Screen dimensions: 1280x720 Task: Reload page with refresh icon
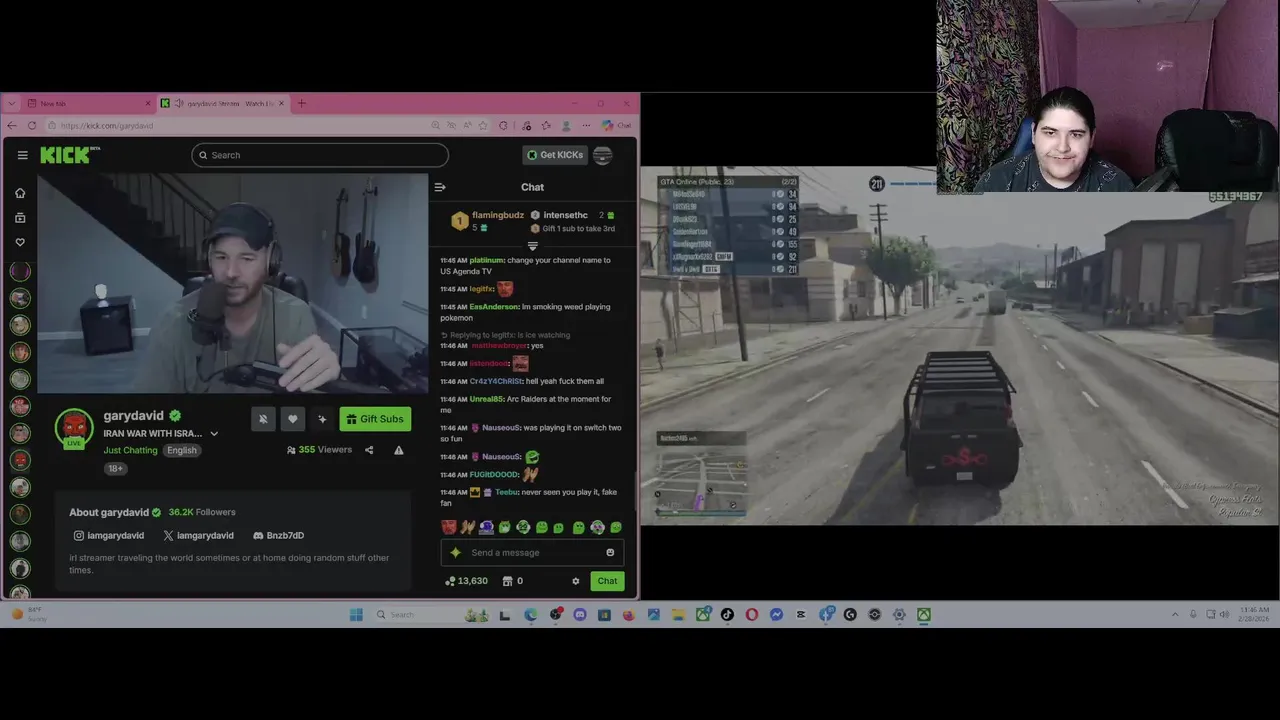(32, 126)
